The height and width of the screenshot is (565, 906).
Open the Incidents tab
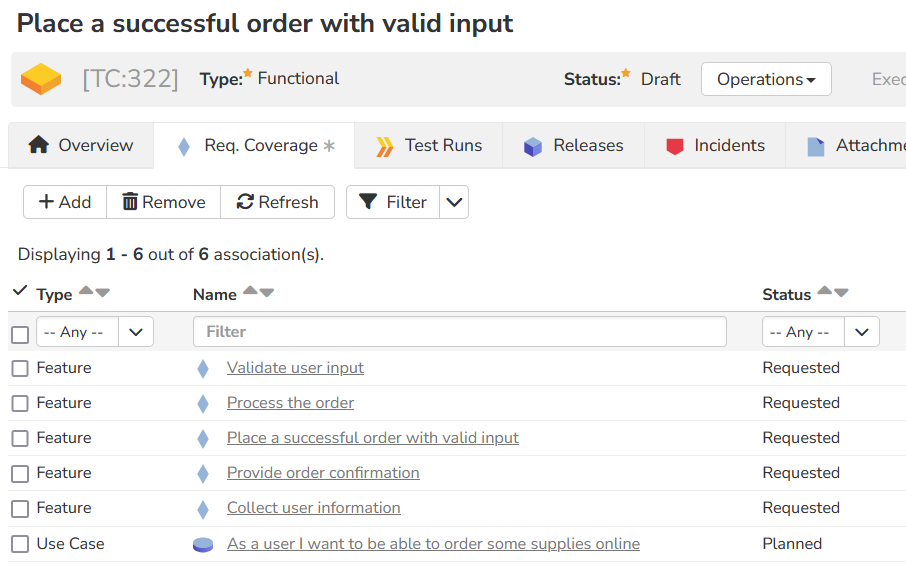point(715,146)
